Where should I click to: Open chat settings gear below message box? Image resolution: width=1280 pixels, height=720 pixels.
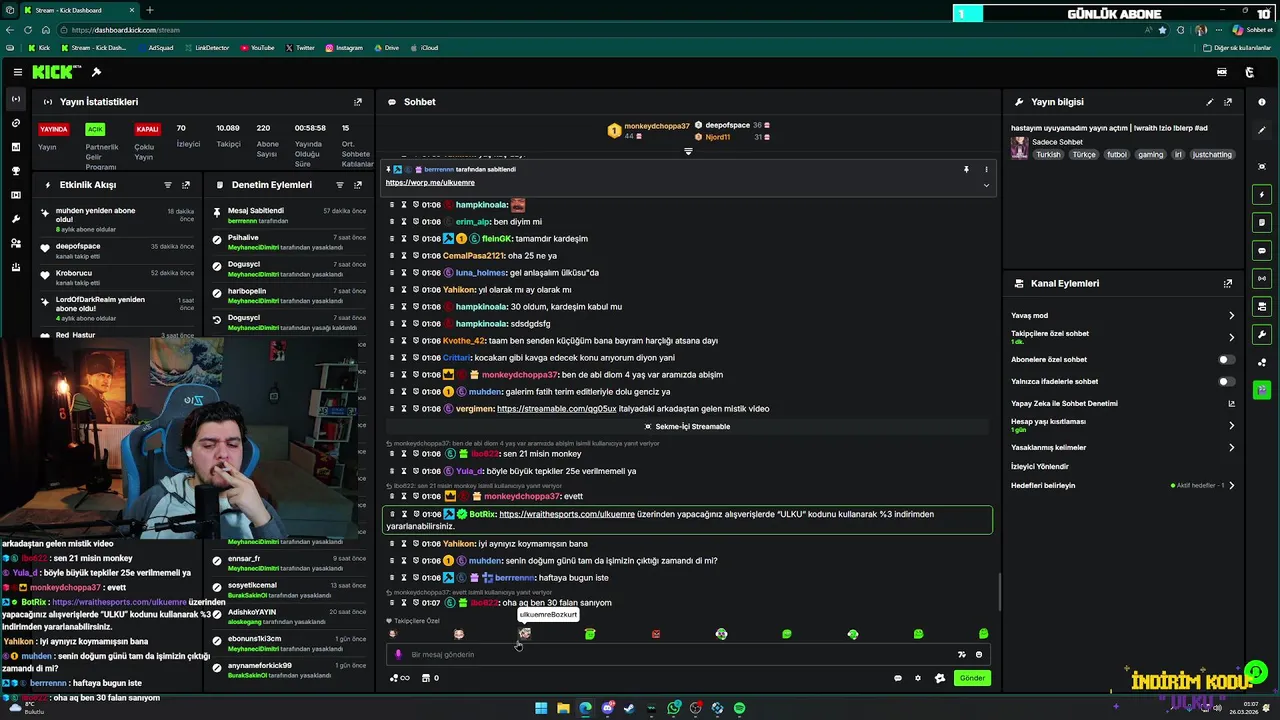point(918,678)
